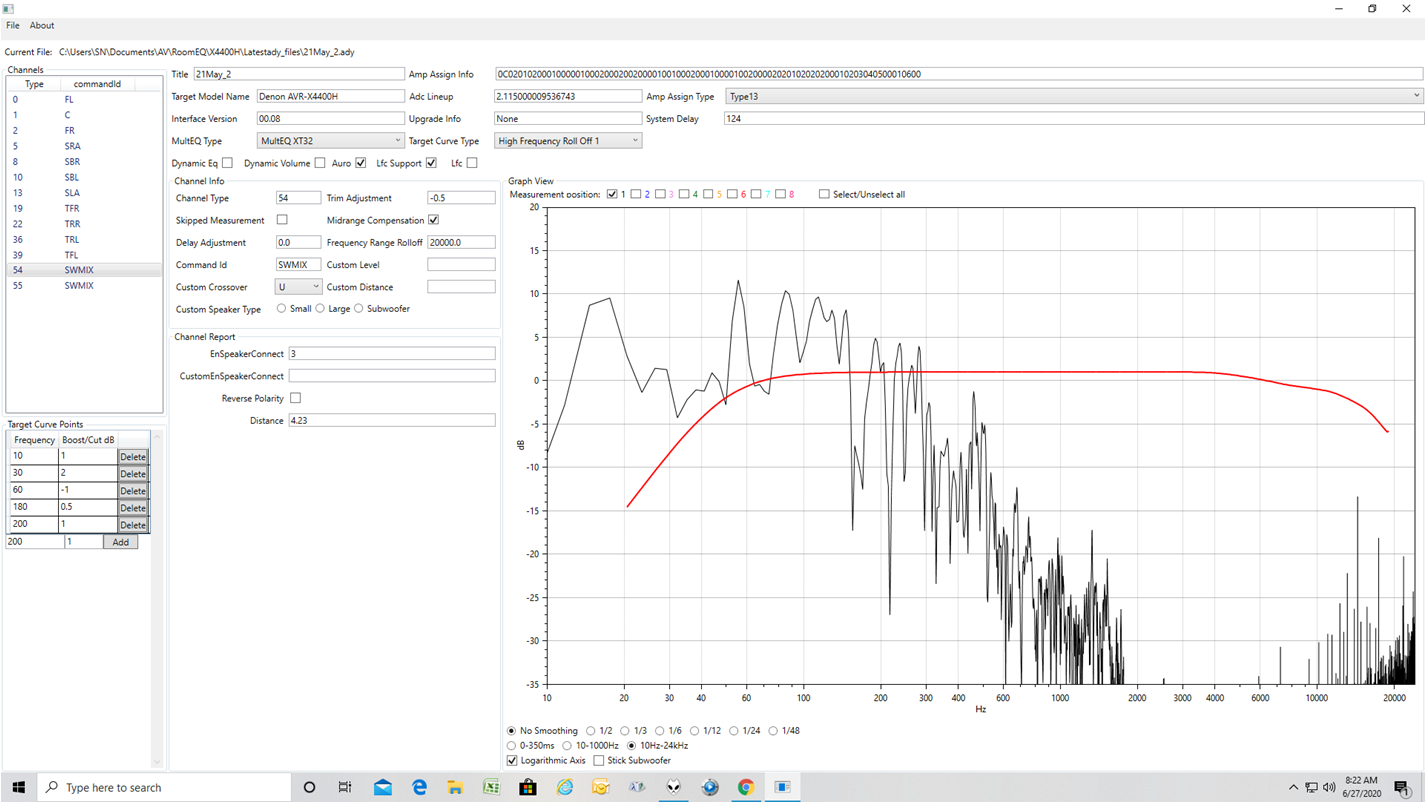Open Outlook envelope icon in taskbar
The image size is (1426, 803).
pyautogui.click(x=600, y=787)
